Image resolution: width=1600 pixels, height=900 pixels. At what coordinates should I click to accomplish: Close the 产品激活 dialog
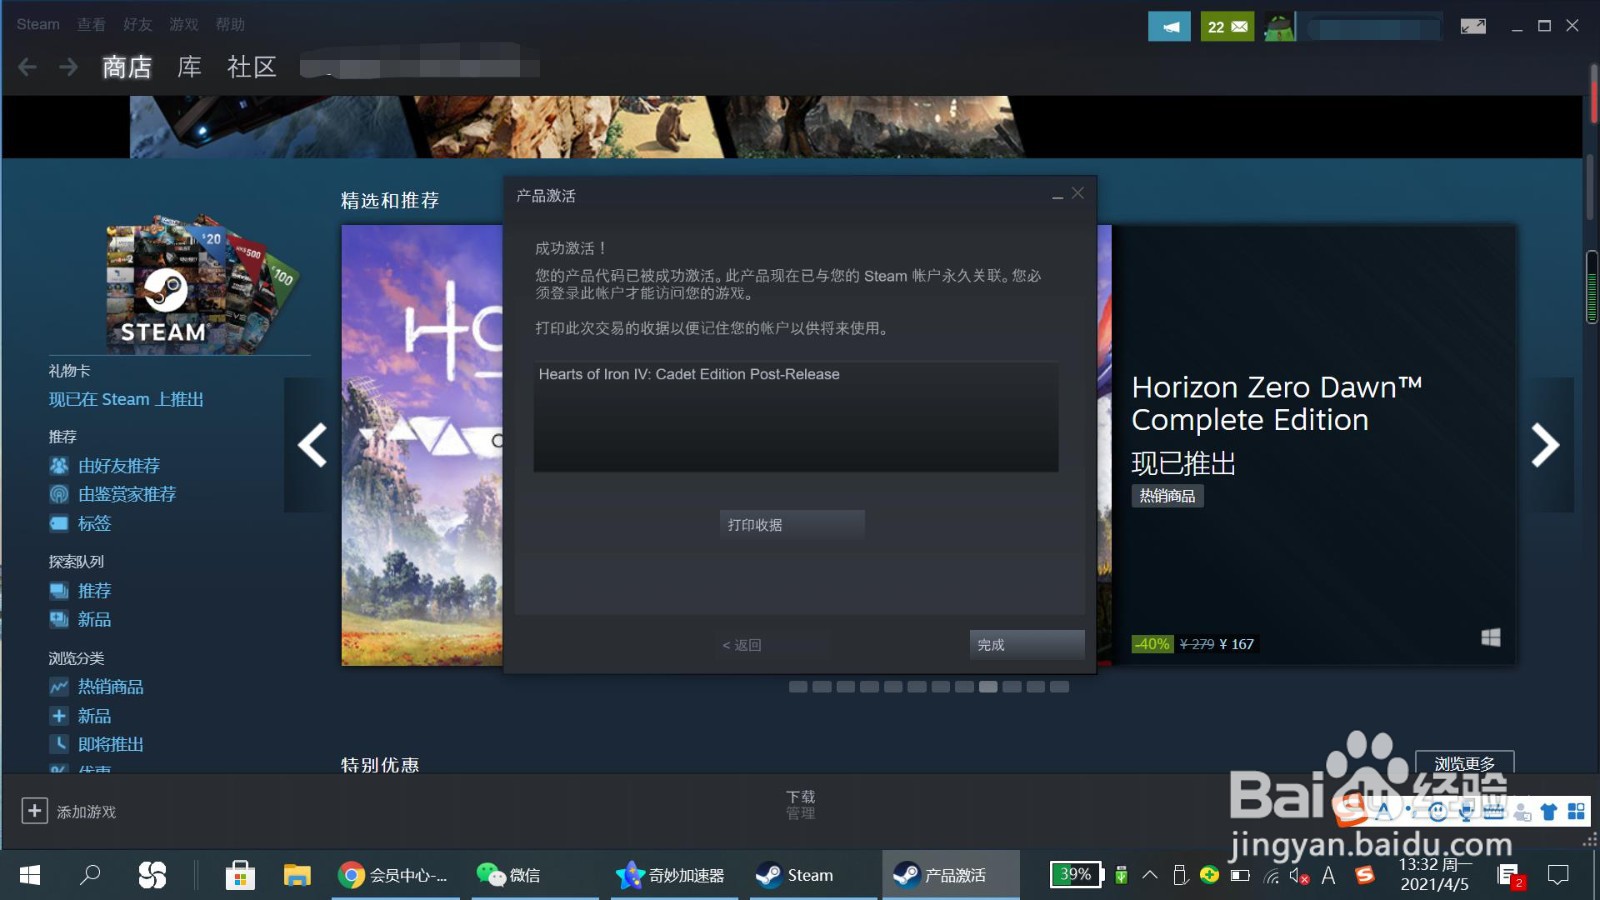(1078, 193)
